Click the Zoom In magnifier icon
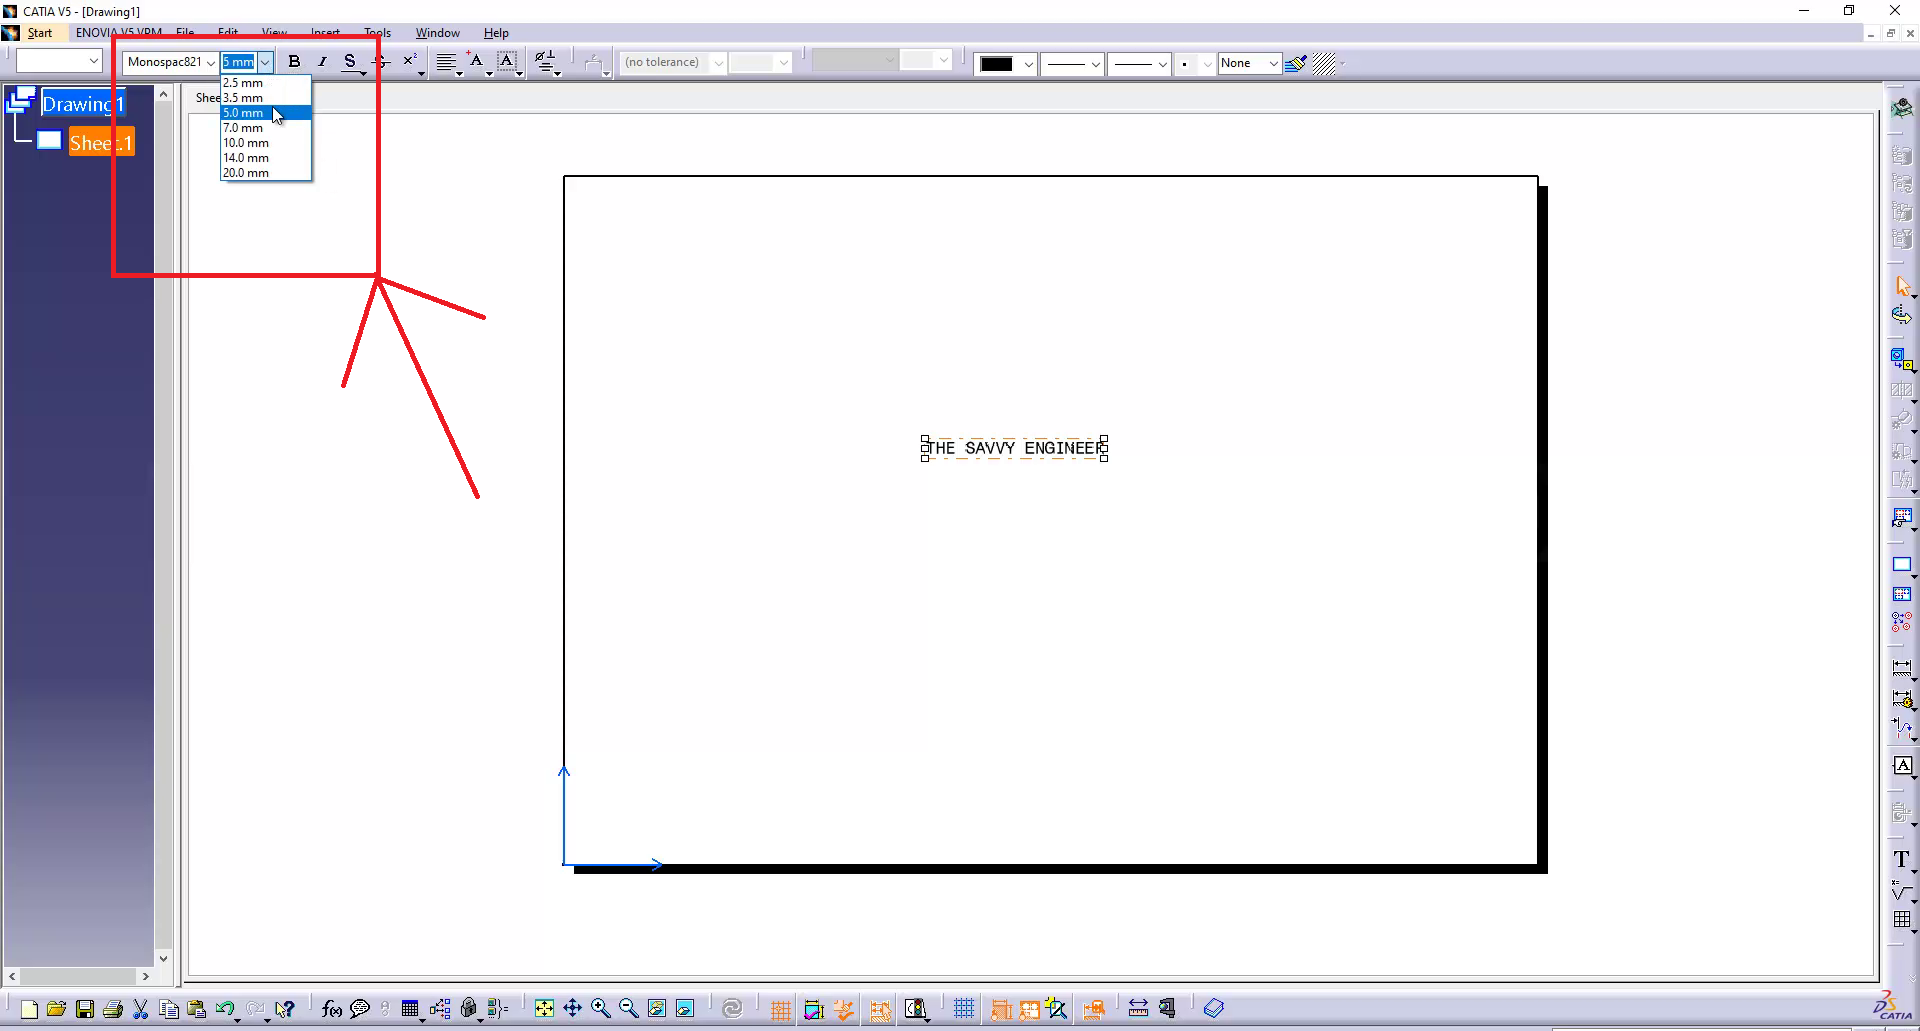 600,1008
